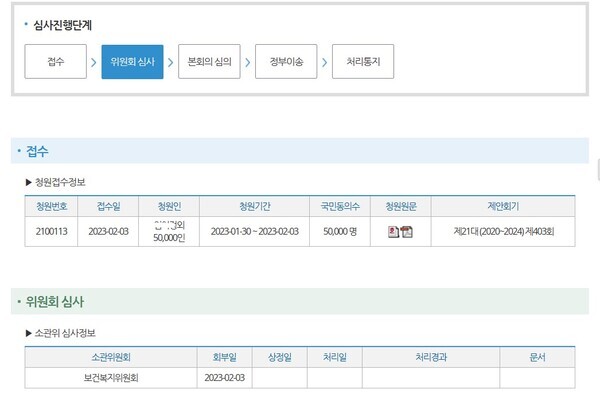Click the 소관위원회 column header
Screen dimensions: 600x393
(x=111, y=357)
